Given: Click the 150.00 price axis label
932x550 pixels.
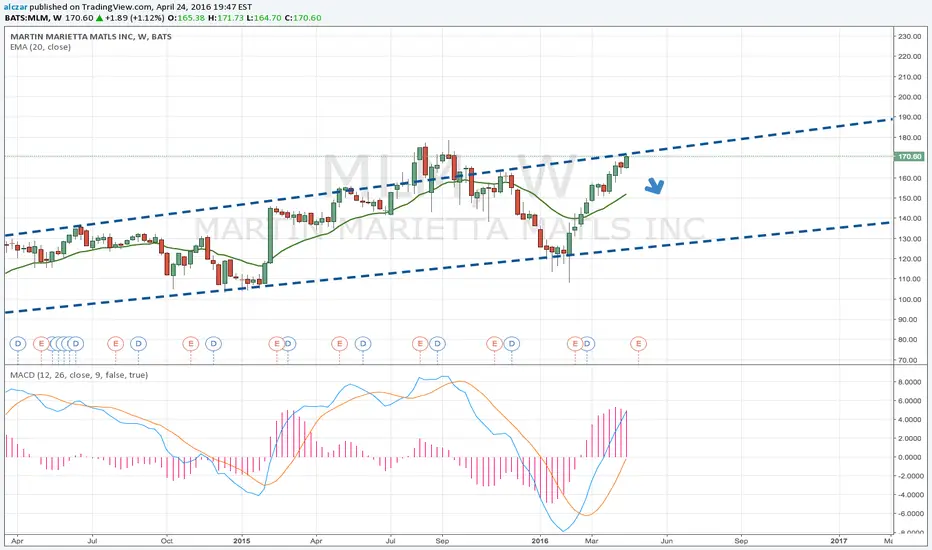Looking at the screenshot, I should (909, 198).
